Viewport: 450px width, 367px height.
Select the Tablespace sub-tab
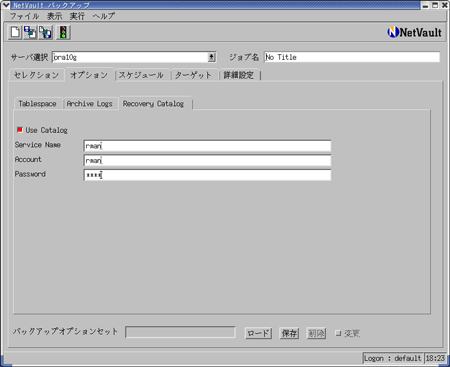[37, 104]
